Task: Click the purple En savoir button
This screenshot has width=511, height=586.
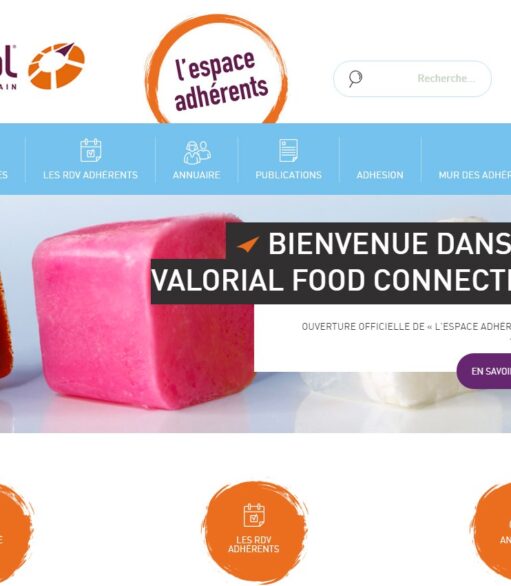Action: coord(484,371)
